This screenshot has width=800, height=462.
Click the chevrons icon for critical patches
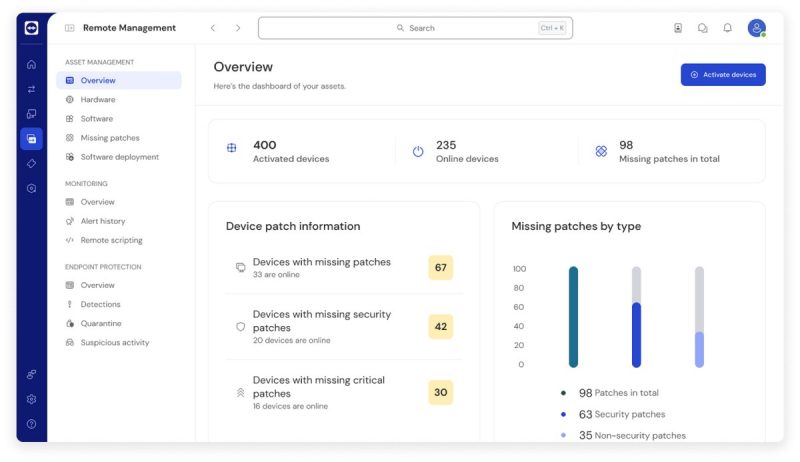(x=240, y=393)
